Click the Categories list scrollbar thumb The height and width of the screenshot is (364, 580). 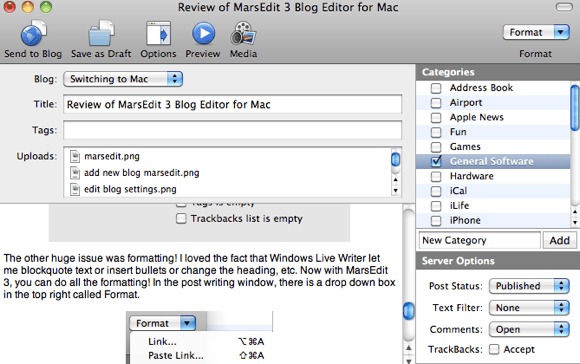point(575,108)
